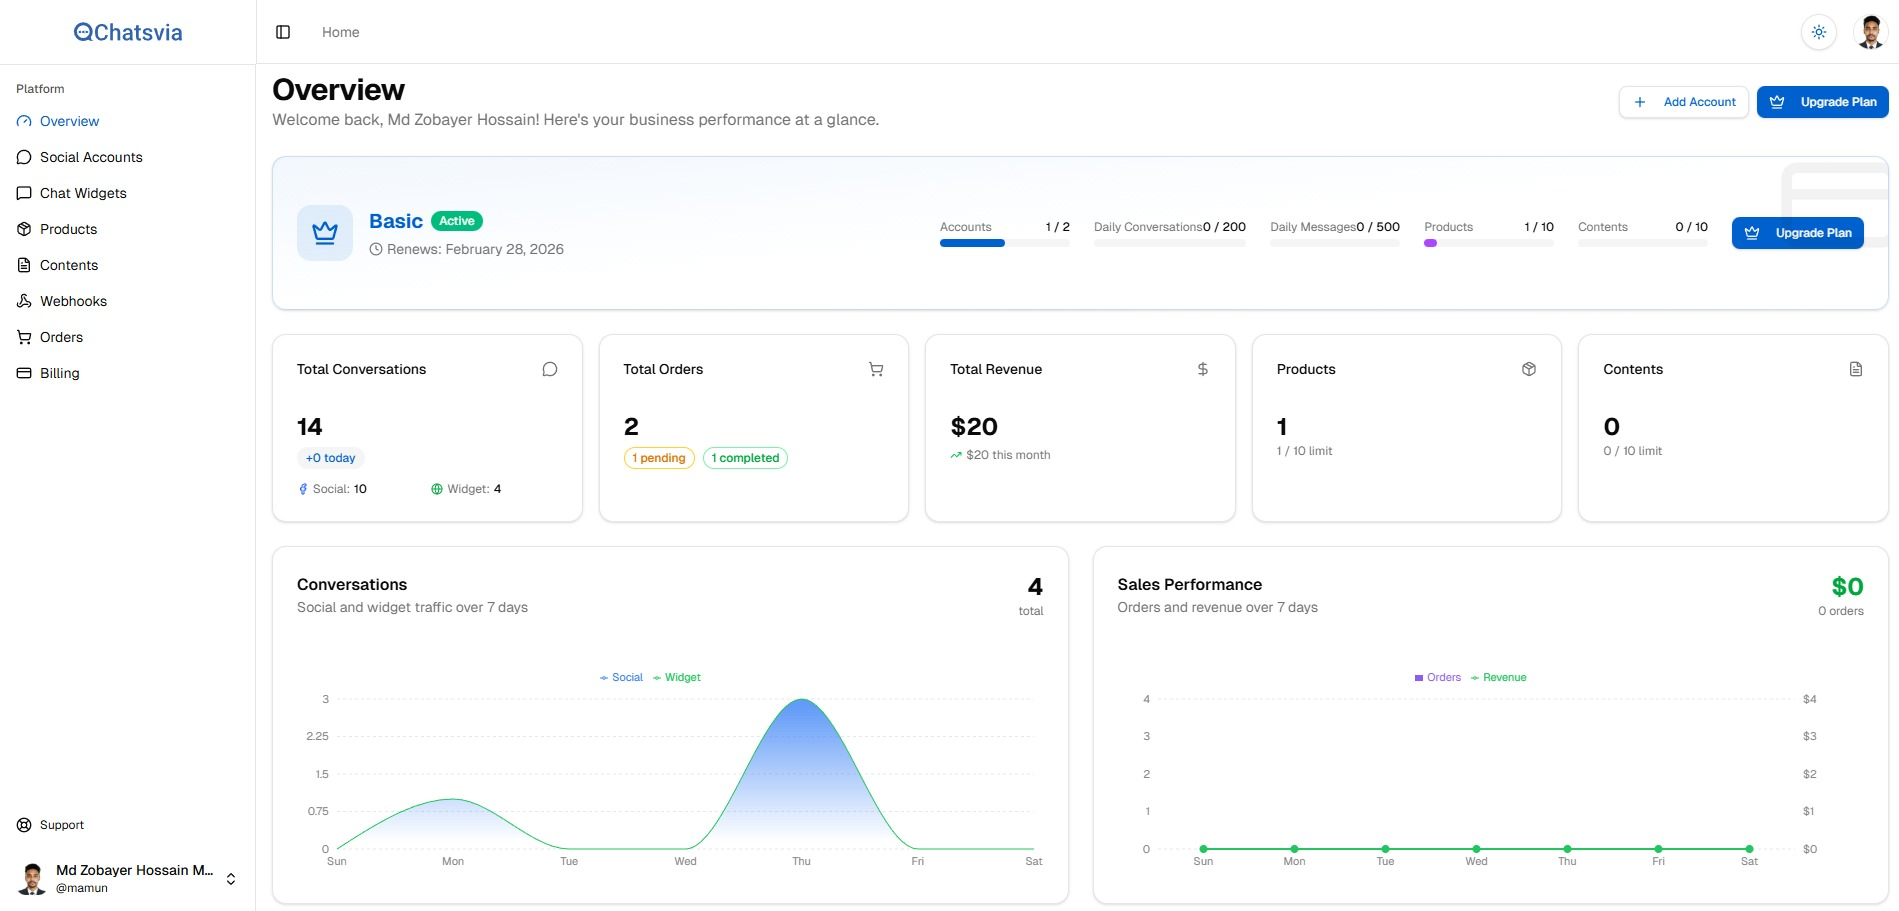Expand the user account menu chevron
1899x911 pixels.
point(231,879)
